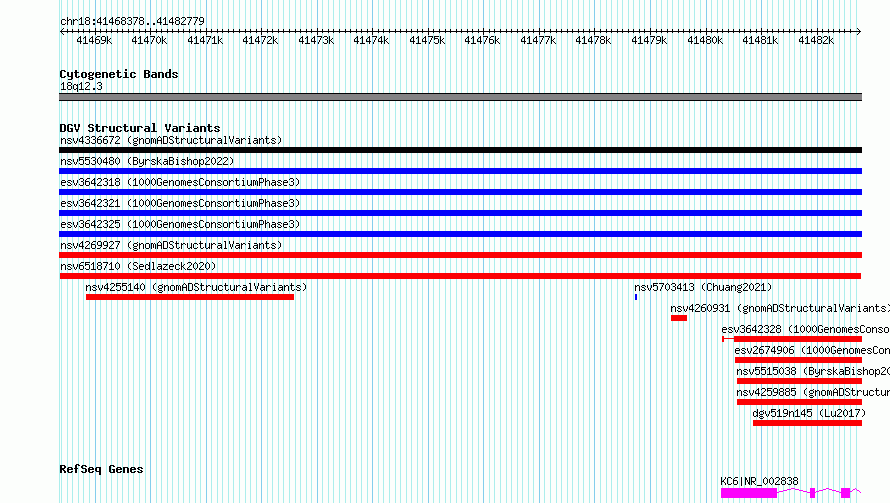Screen dimensions: 890x503
Task: Click the 41480k ruler tick label
Action: tap(705, 40)
